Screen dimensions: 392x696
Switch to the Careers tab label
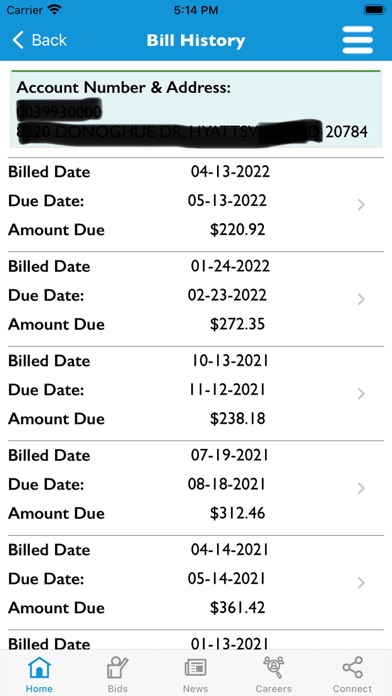[x=273, y=689]
